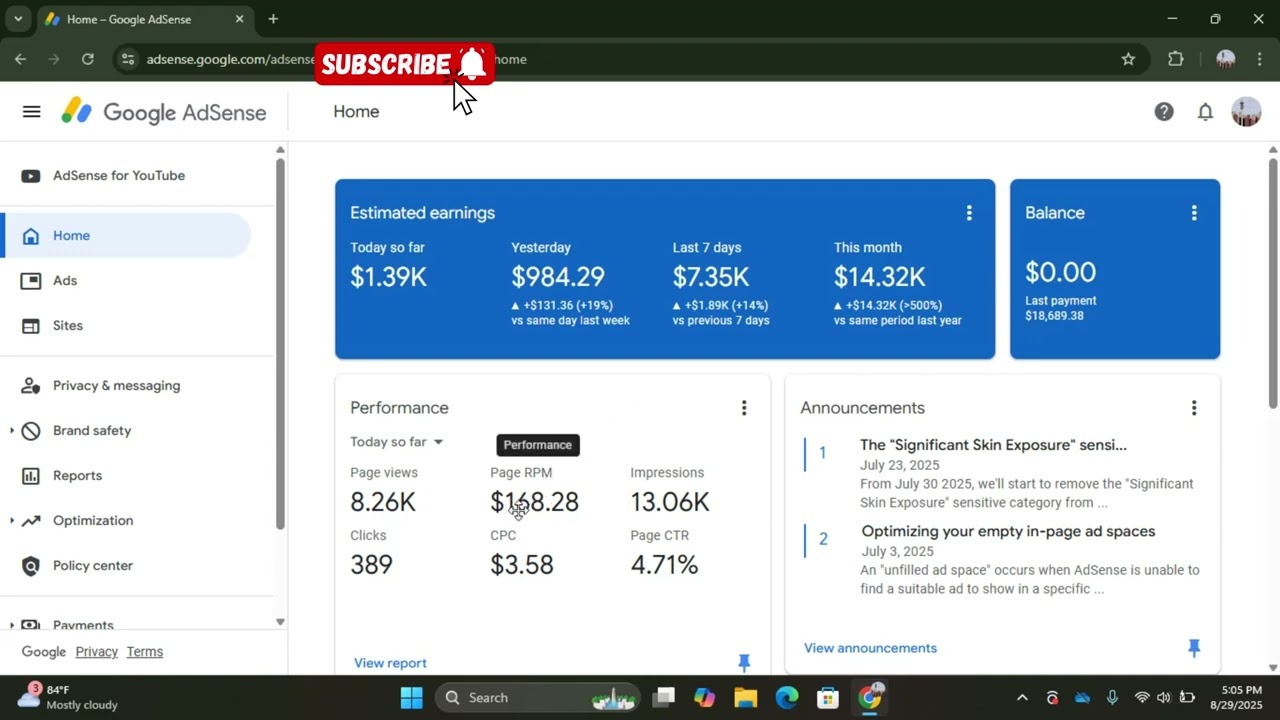Screen dimensions: 1280x720
Task: Open the Privacy footer link
Action: pos(96,652)
